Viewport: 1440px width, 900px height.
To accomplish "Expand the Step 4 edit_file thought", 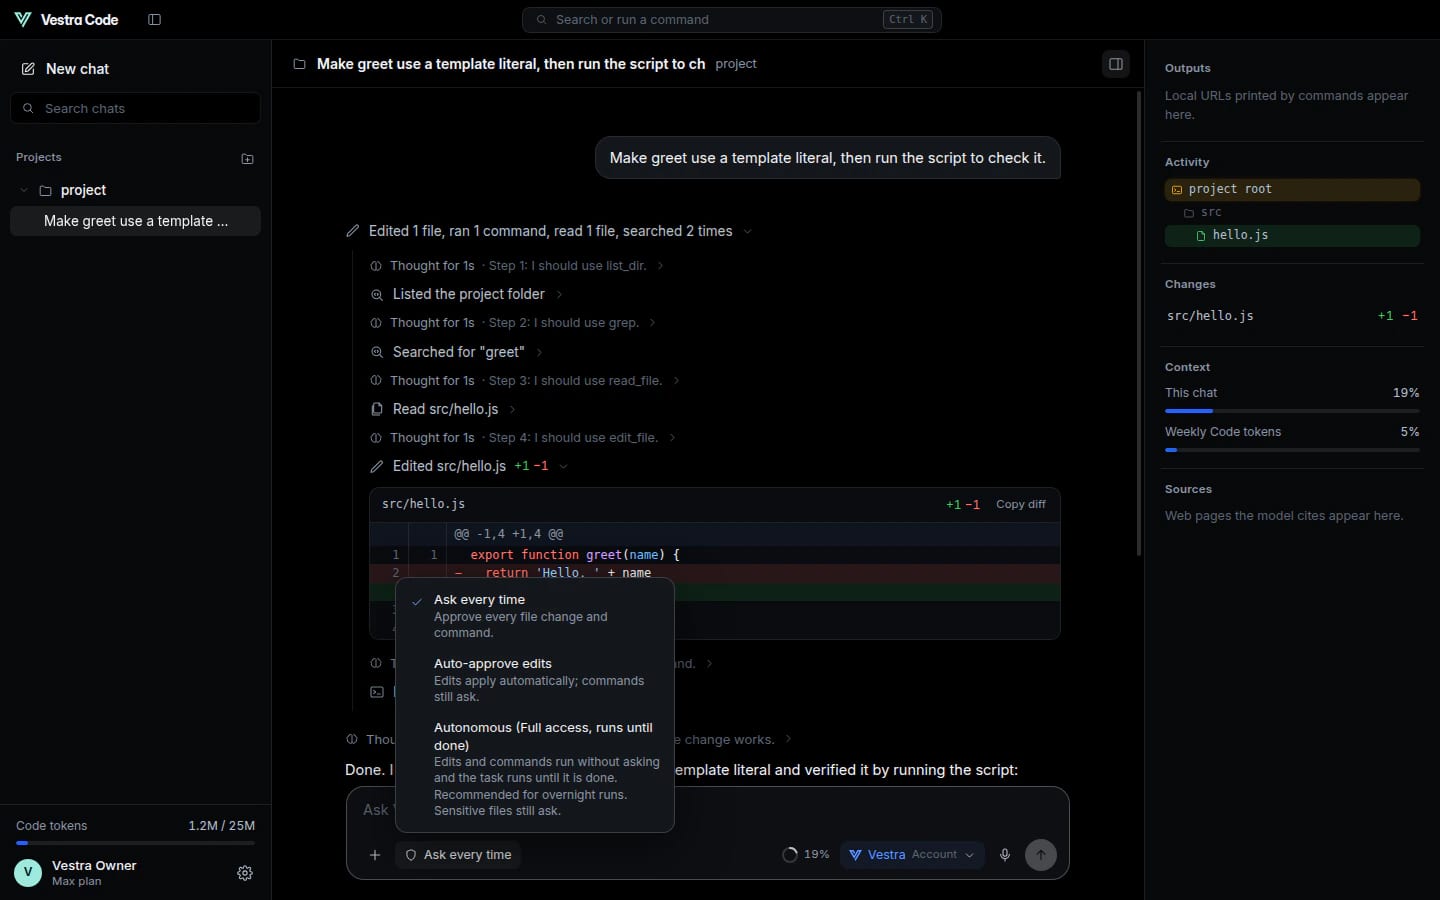I will point(522,438).
